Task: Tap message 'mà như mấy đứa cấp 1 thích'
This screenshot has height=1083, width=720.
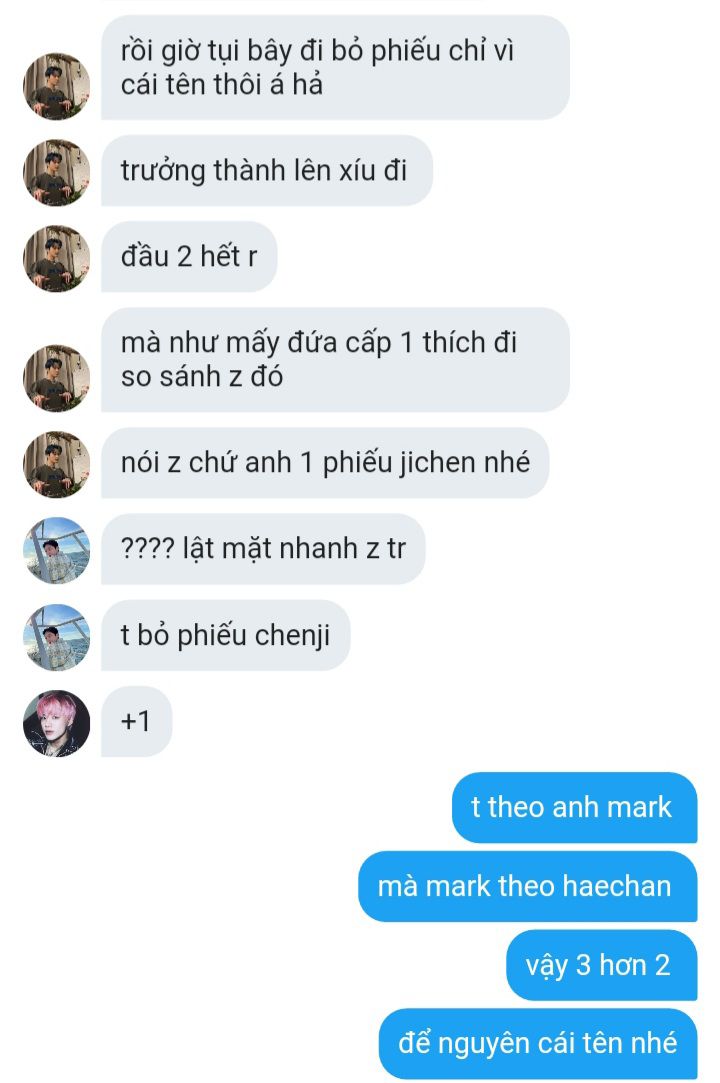Action: point(335,360)
